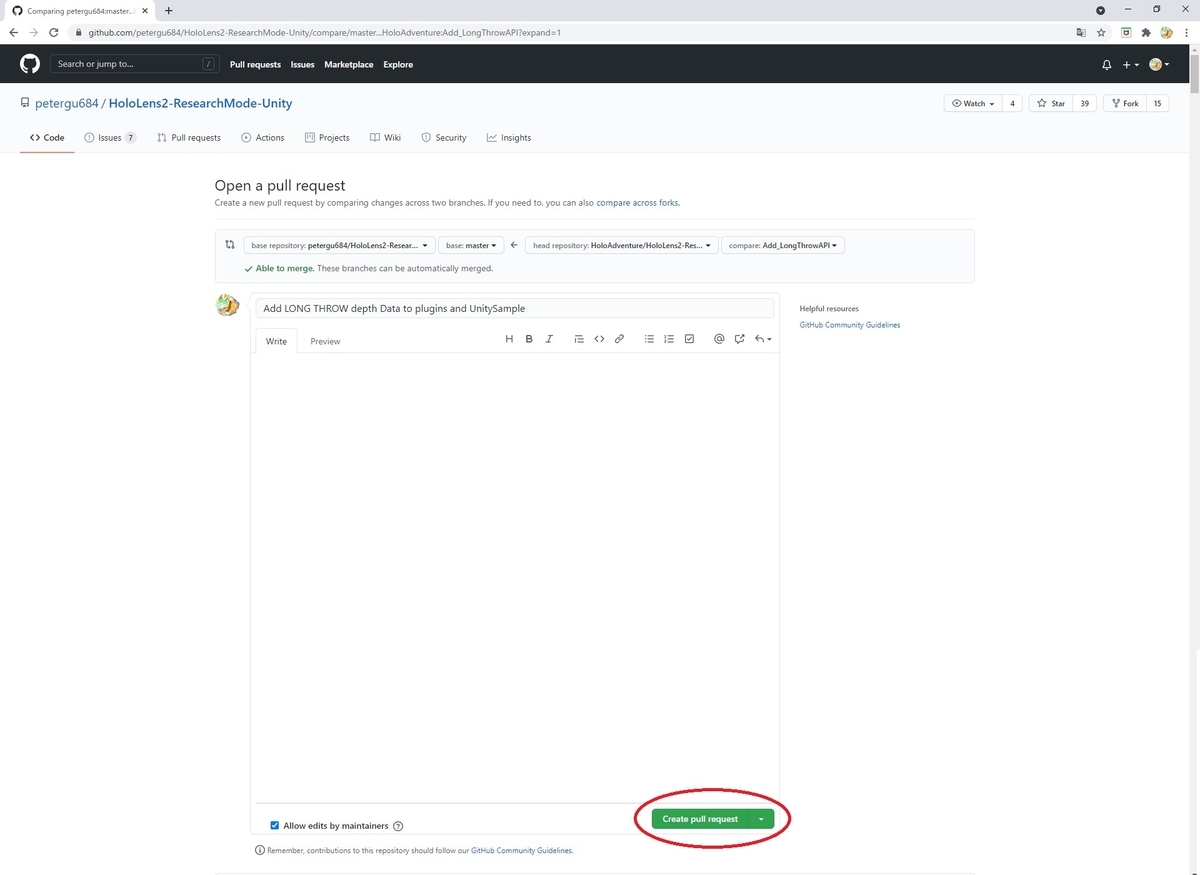The image size is (1200, 875).
Task: Insert code formatting
Action: click(x=599, y=339)
